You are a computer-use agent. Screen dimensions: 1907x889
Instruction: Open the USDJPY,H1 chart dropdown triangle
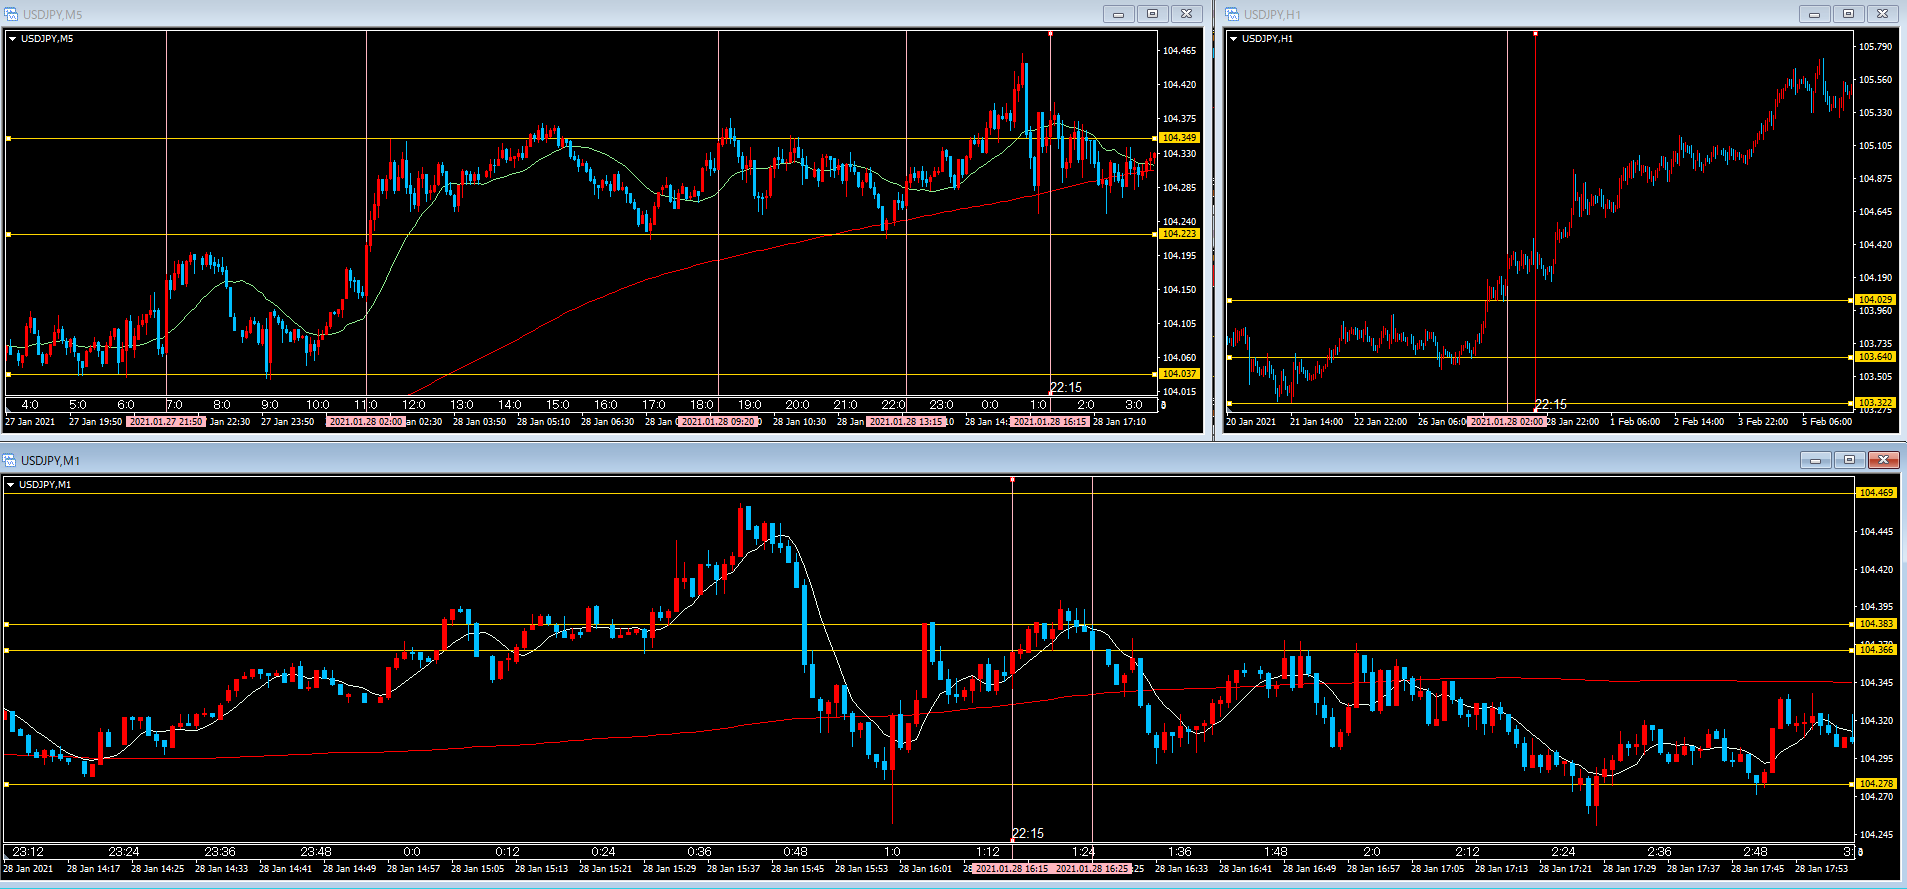(1234, 39)
